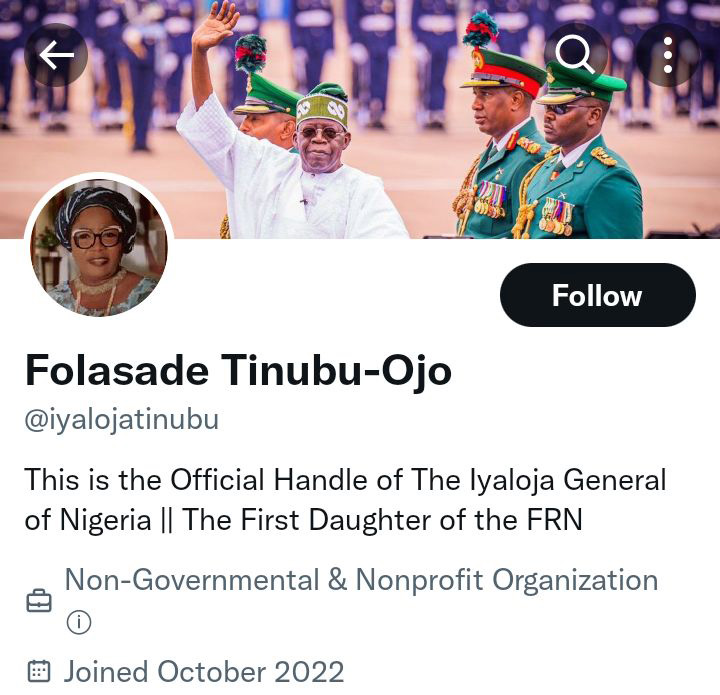
Task: Click the calendar icon beside the join date
Action: (38, 671)
